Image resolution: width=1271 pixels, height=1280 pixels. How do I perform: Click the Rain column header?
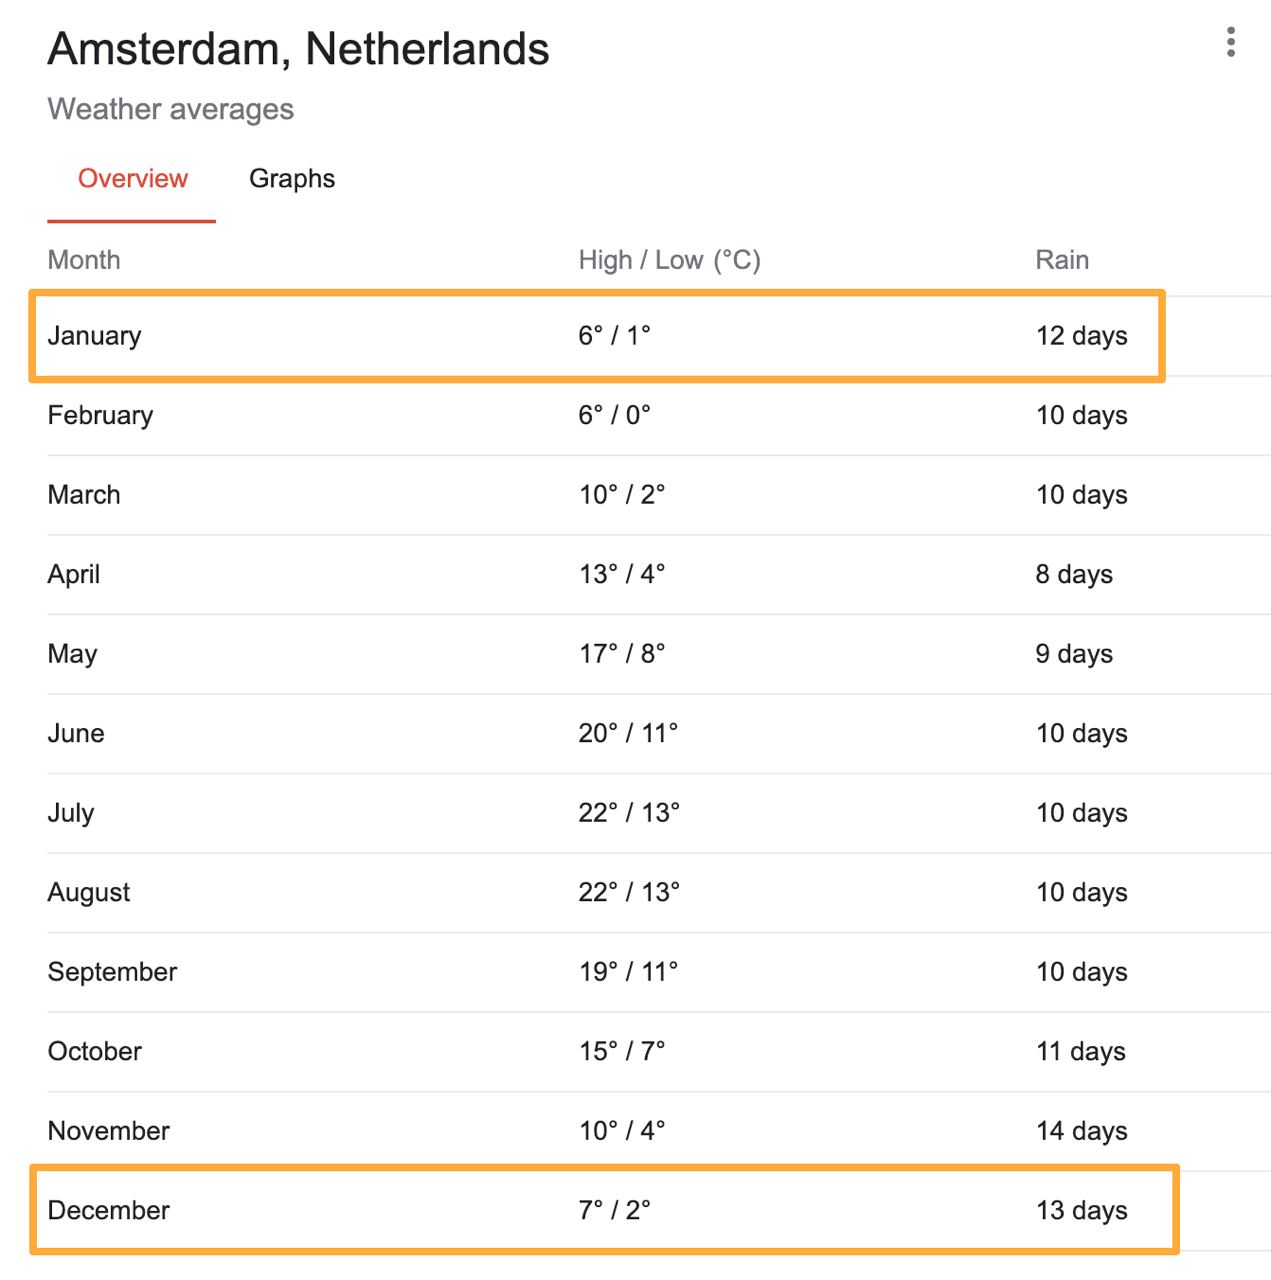[1061, 260]
